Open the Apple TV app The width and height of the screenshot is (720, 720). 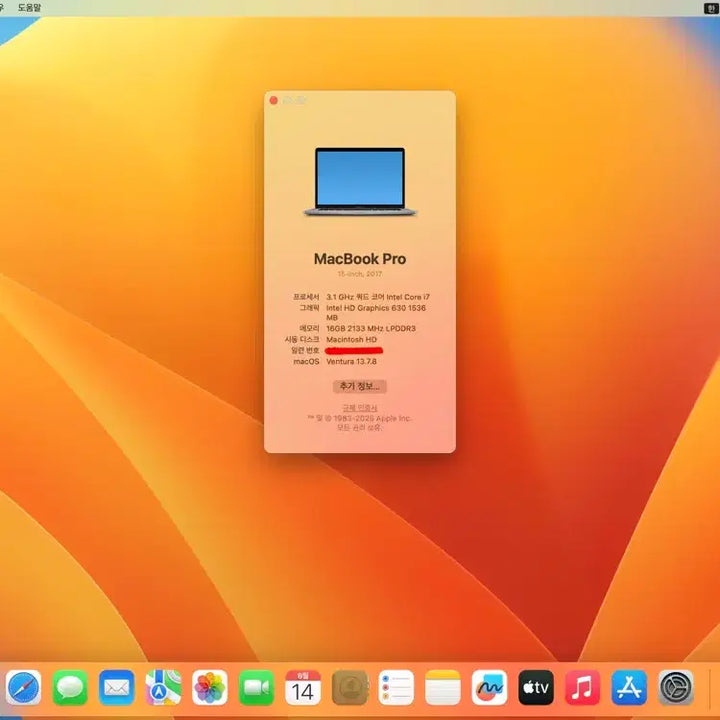coord(536,687)
